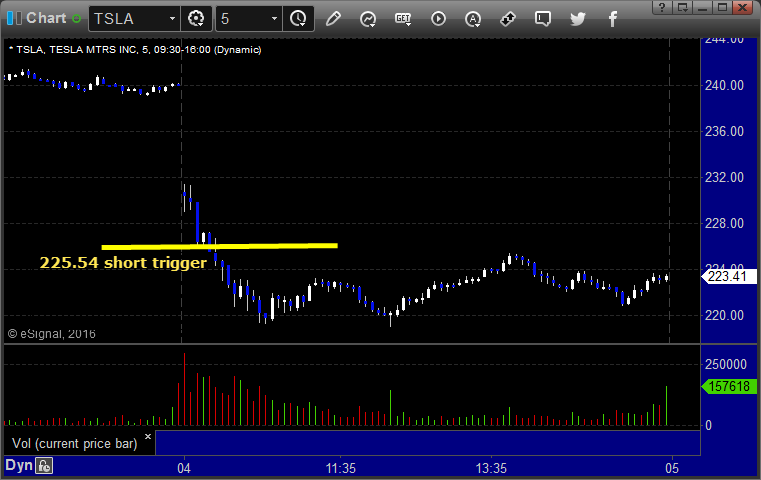The height and width of the screenshot is (480, 761).
Task: Select the Vol (current price bar) label
Action: click(x=75, y=444)
